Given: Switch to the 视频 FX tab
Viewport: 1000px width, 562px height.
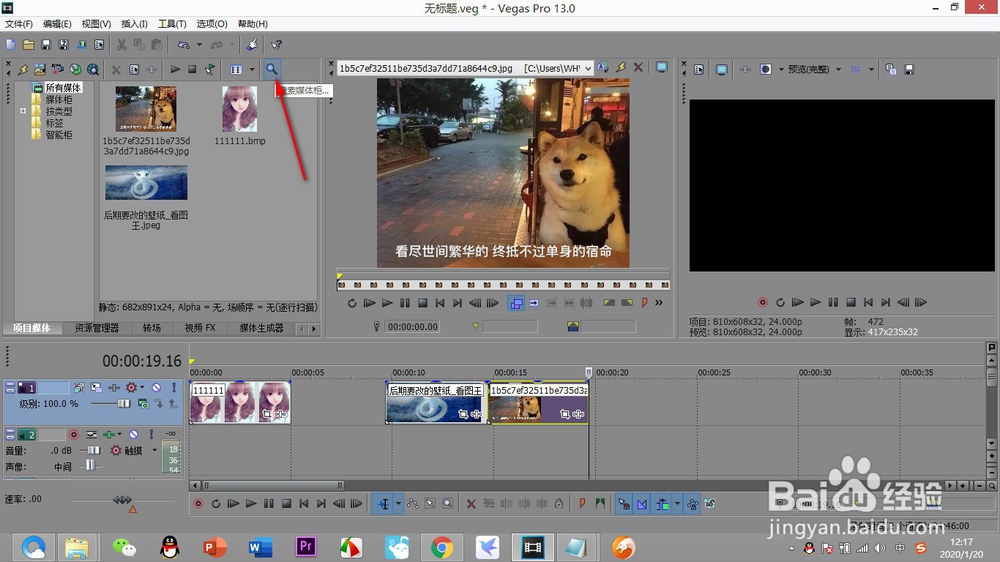Looking at the screenshot, I should 200,328.
